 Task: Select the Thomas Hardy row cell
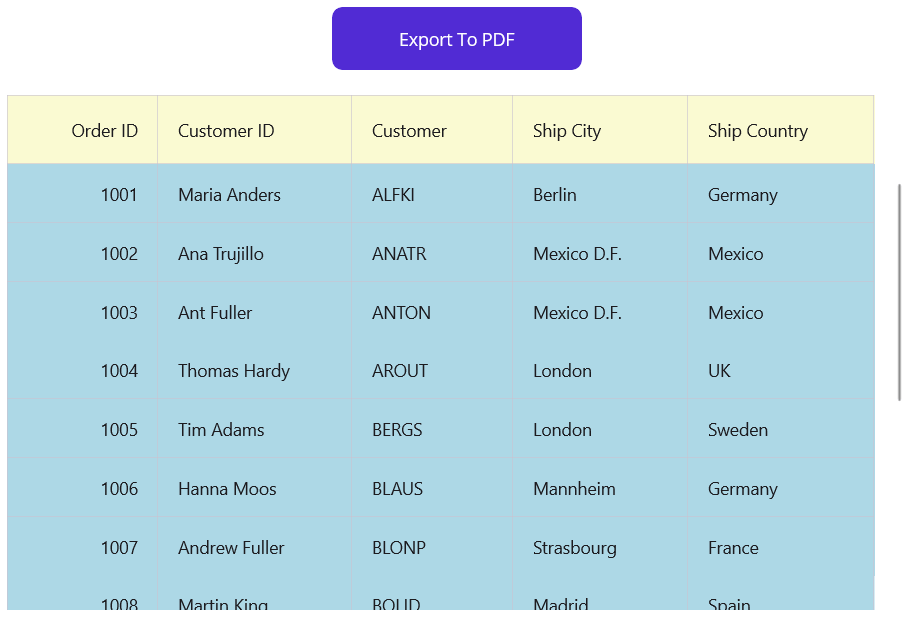point(234,371)
